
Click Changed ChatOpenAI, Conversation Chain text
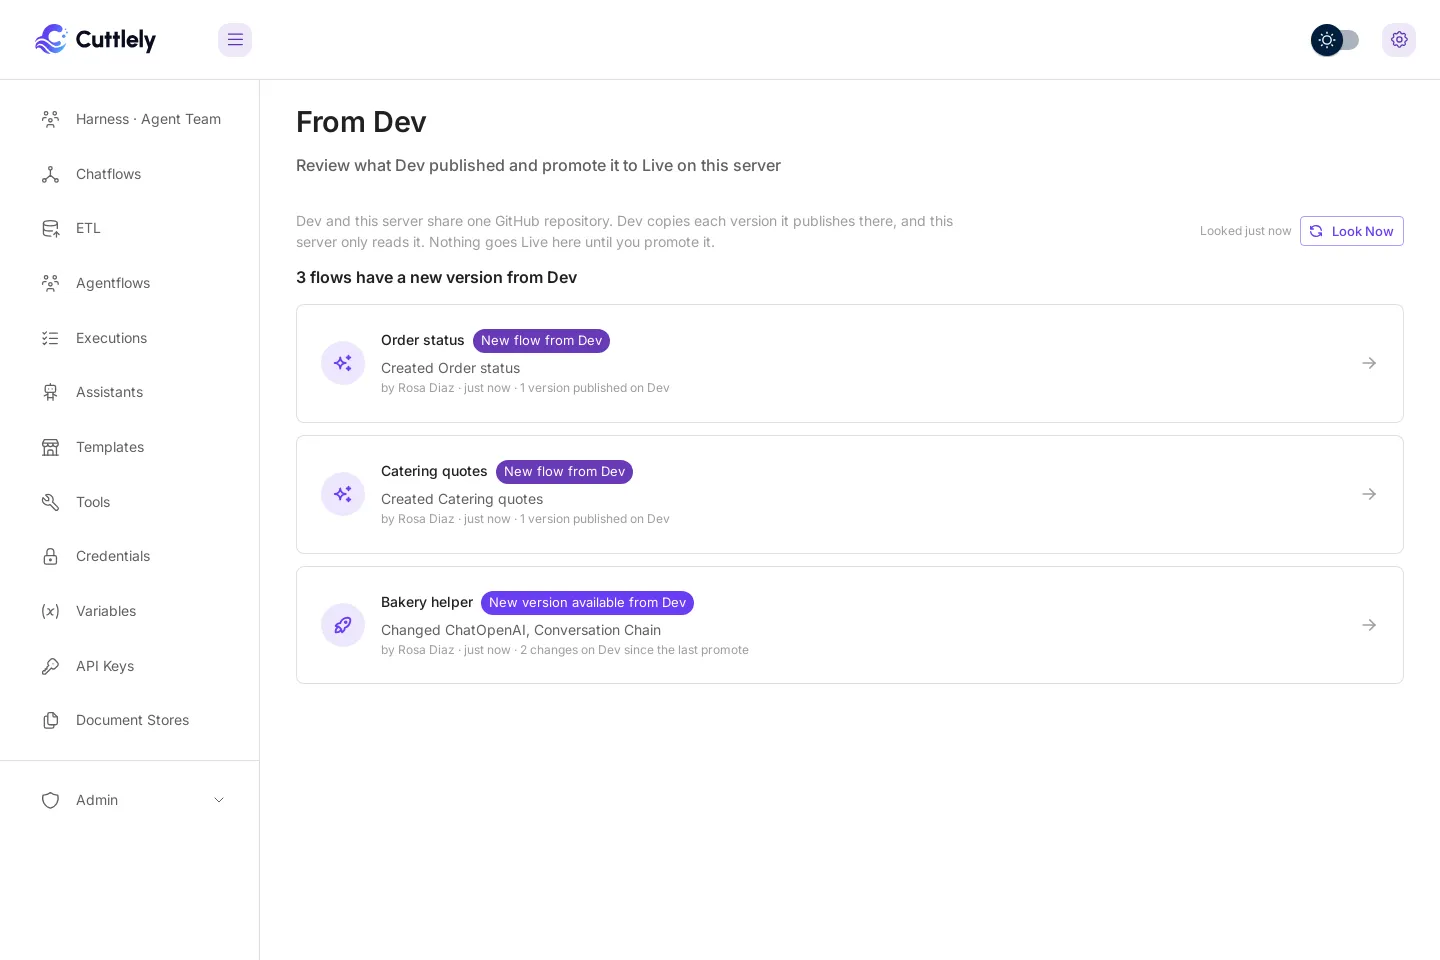pyautogui.click(x=521, y=630)
